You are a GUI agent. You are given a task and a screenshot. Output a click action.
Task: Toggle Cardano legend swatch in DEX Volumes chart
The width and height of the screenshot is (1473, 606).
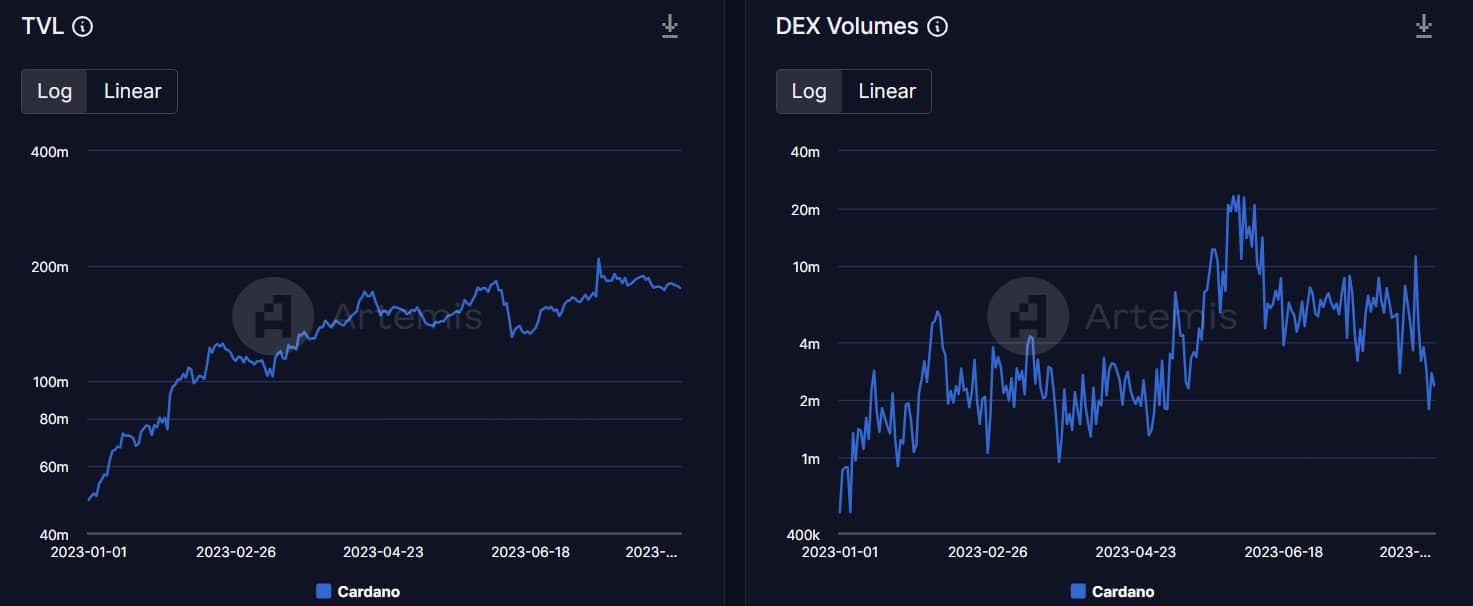click(1077, 591)
